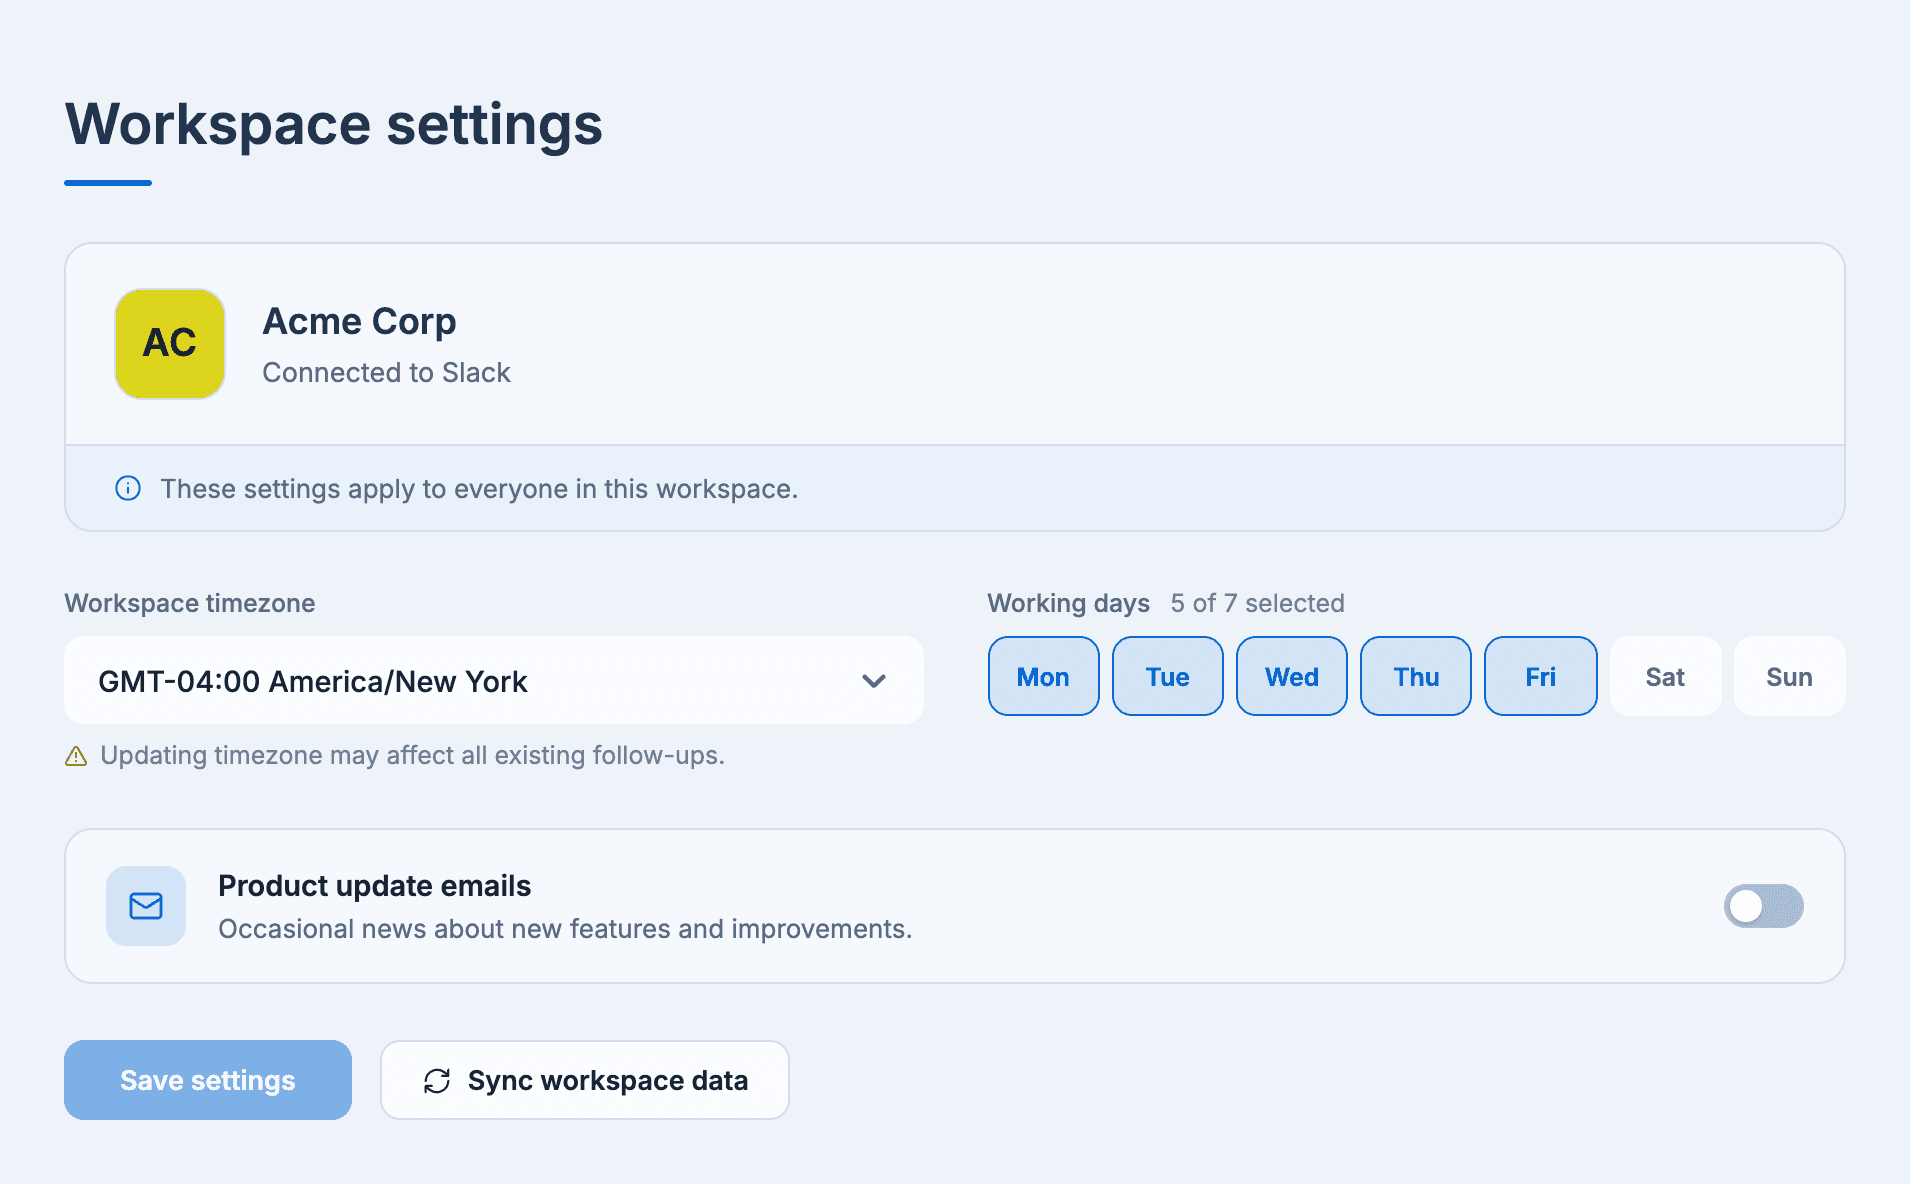Click the 'Product update emails' title
This screenshot has width=1910, height=1184.
pos(374,886)
